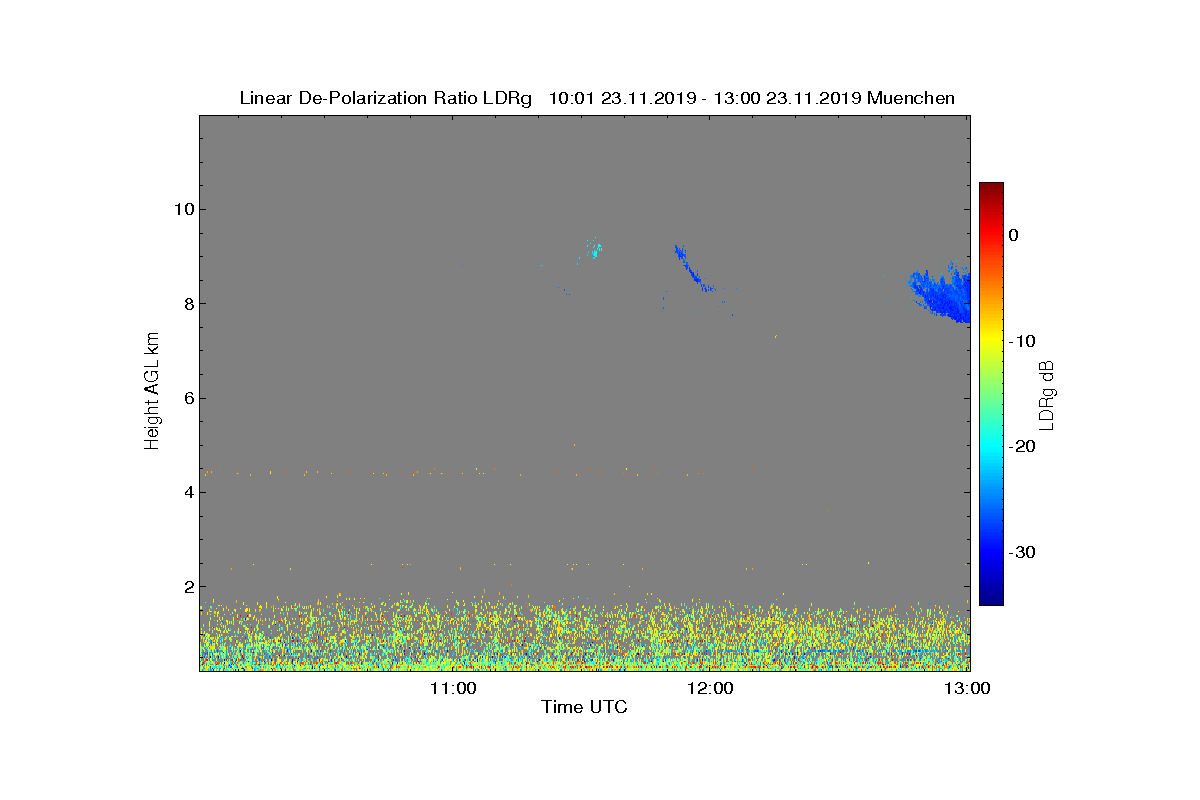Click the colorbar value -30
Image resolution: width=1200 pixels, height=800 pixels.
point(1022,552)
